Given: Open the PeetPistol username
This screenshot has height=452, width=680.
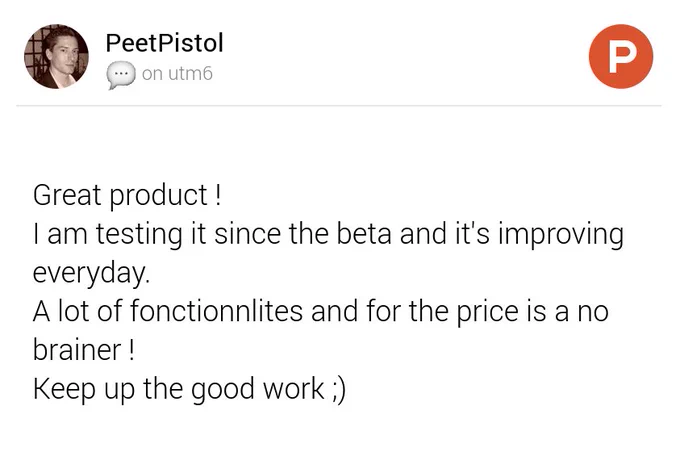Looking at the screenshot, I should pyautogui.click(x=164, y=43).
